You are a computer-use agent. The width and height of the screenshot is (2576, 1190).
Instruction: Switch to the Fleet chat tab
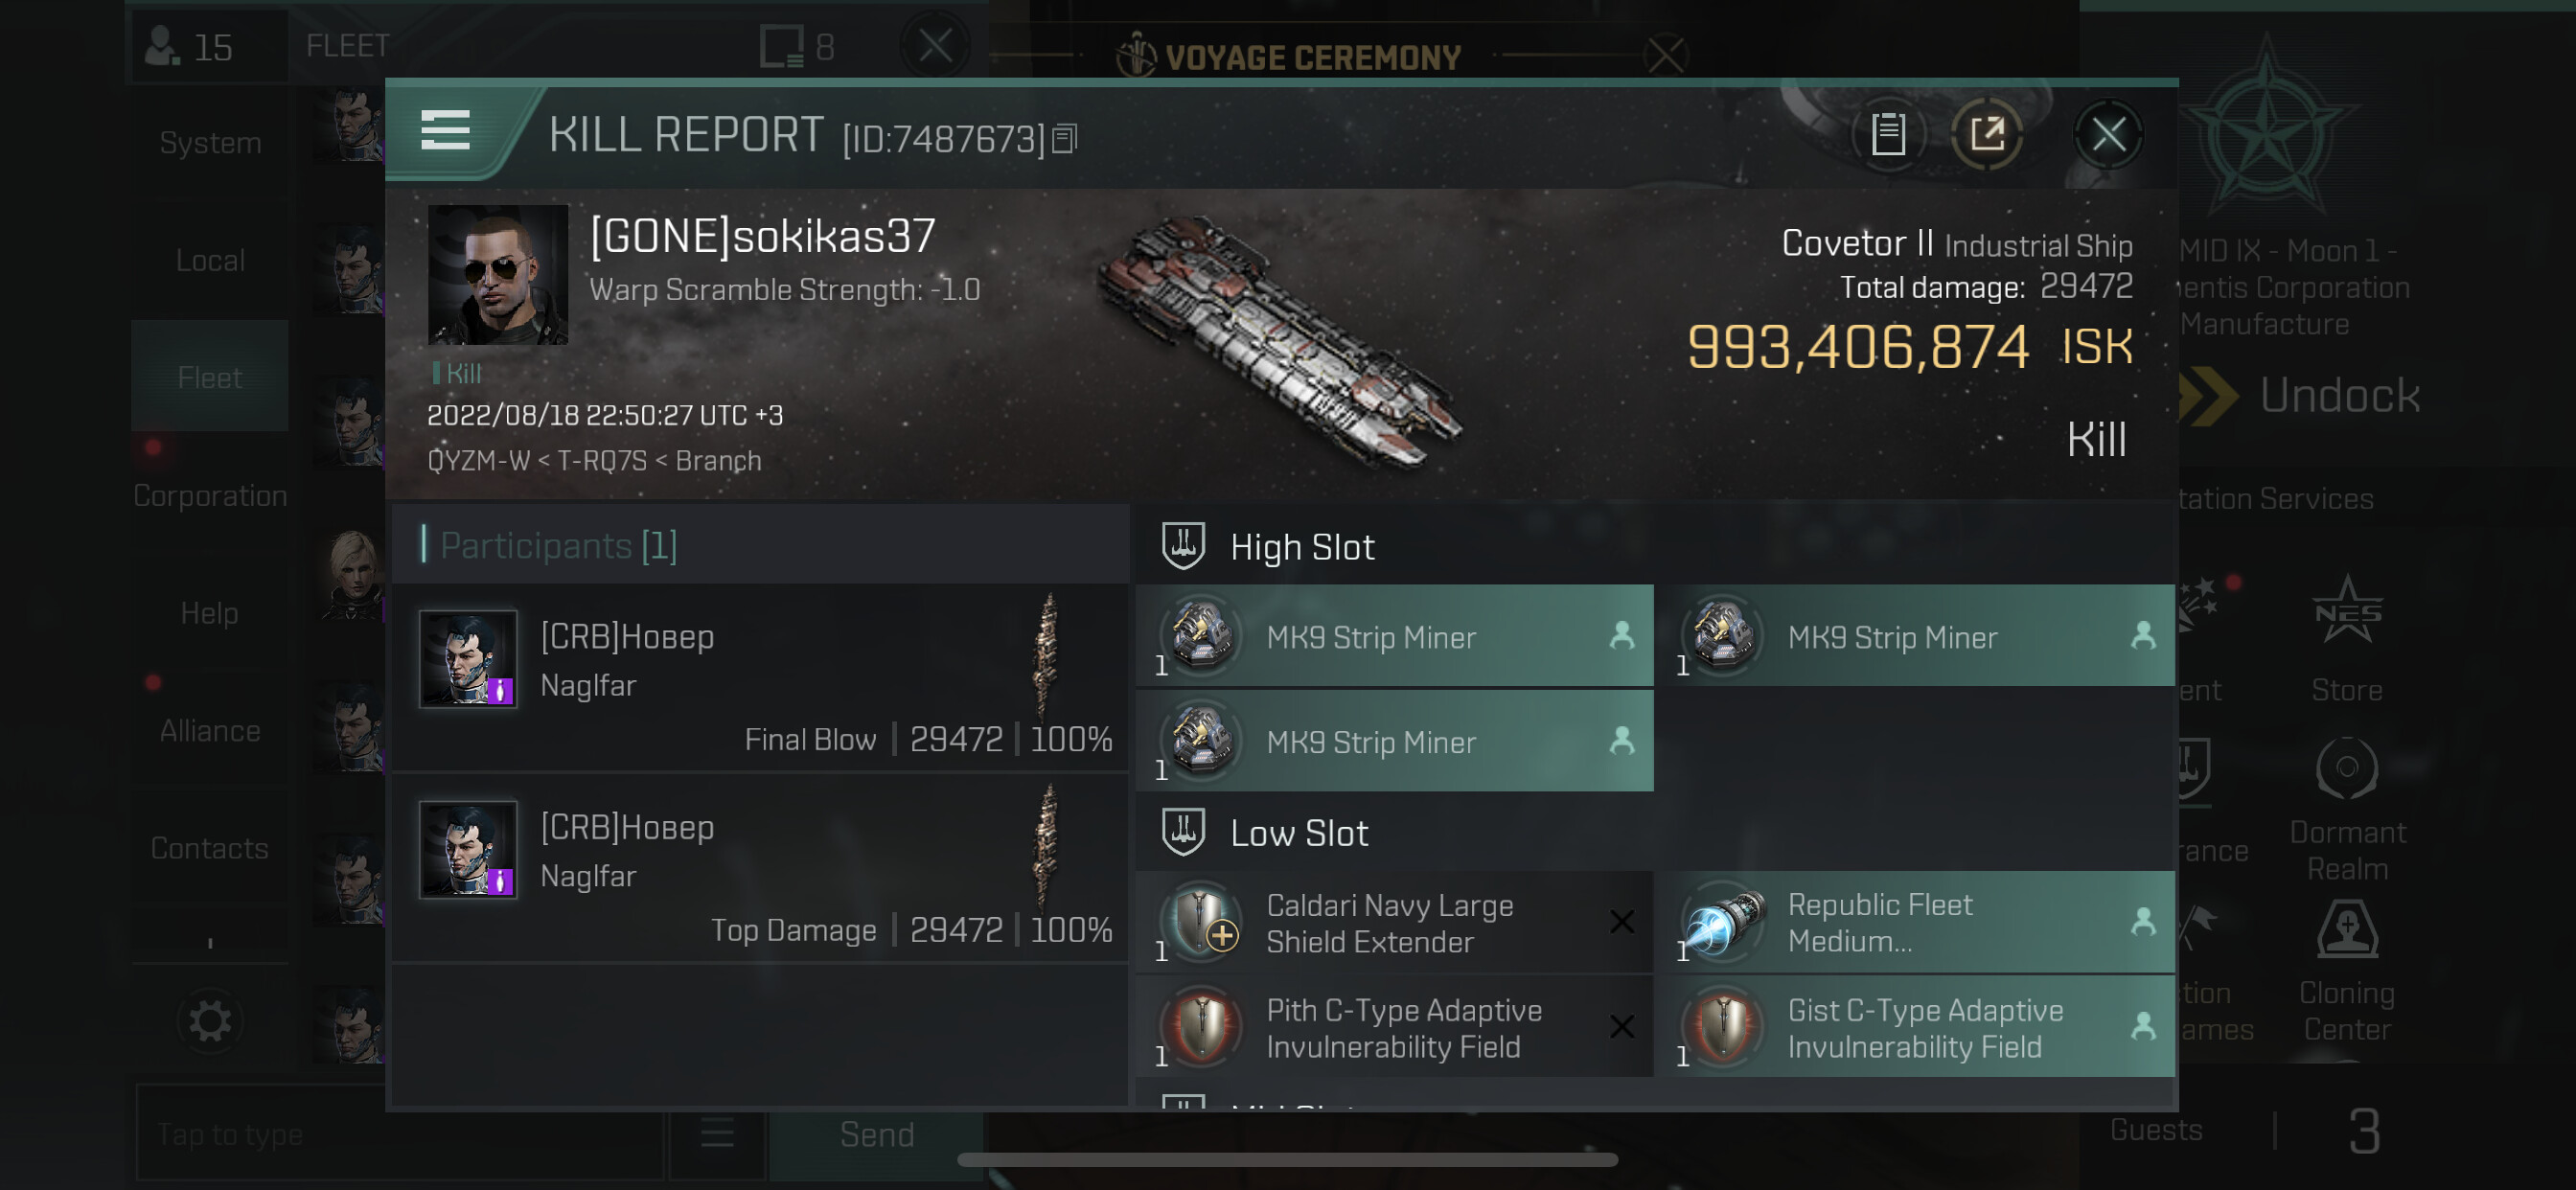[209, 377]
